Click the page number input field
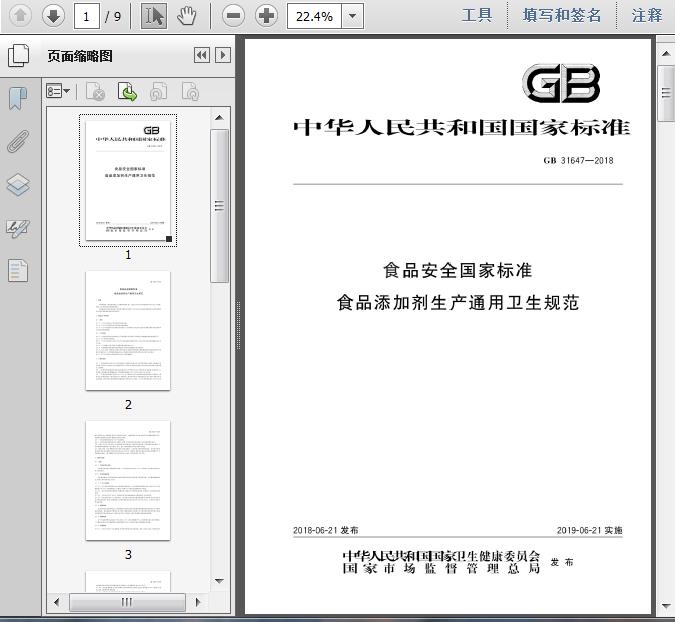Viewport: 675px width, 622px height. 88,15
